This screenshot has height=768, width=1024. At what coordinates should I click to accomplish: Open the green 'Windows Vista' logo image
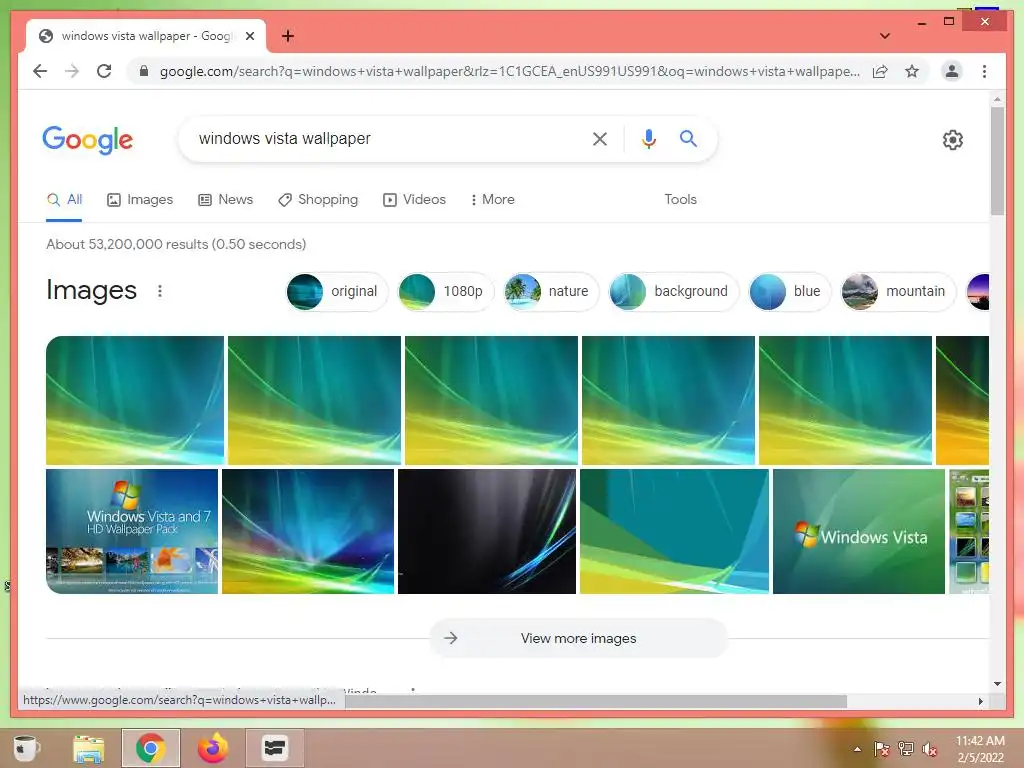[x=859, y=532]
